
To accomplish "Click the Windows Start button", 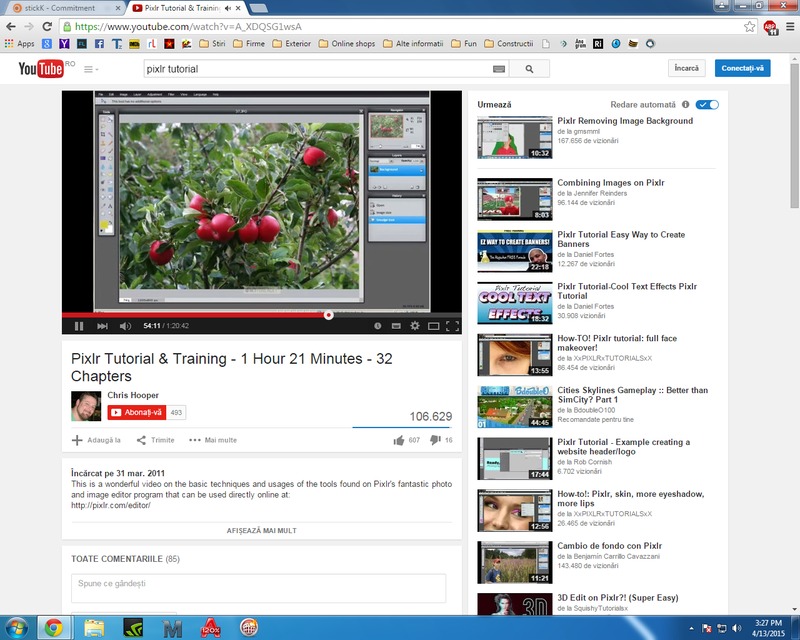I will (15, 628).
